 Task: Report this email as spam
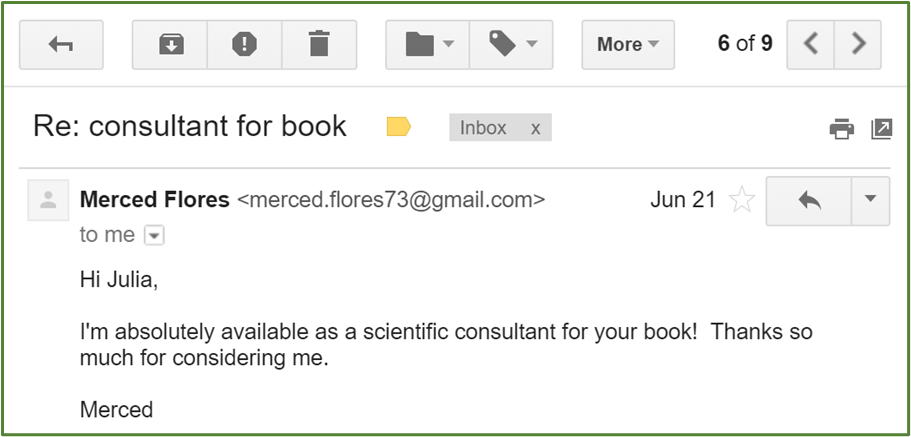pos(244,44)
